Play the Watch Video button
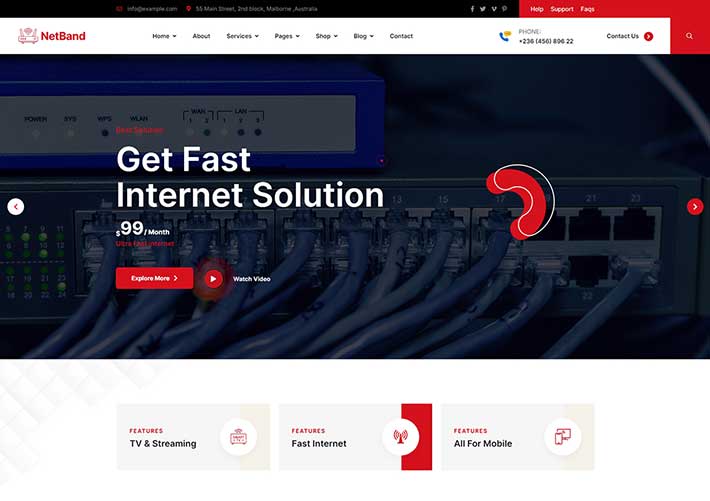Image resolution: width=710 pixels, height=501 pixels. (213, 279)
